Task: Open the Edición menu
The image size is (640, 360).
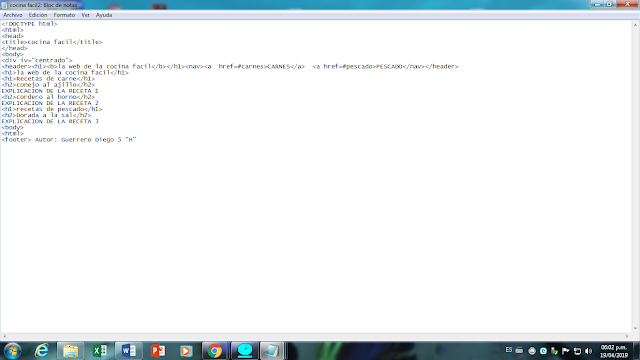Action: point(38,15)
